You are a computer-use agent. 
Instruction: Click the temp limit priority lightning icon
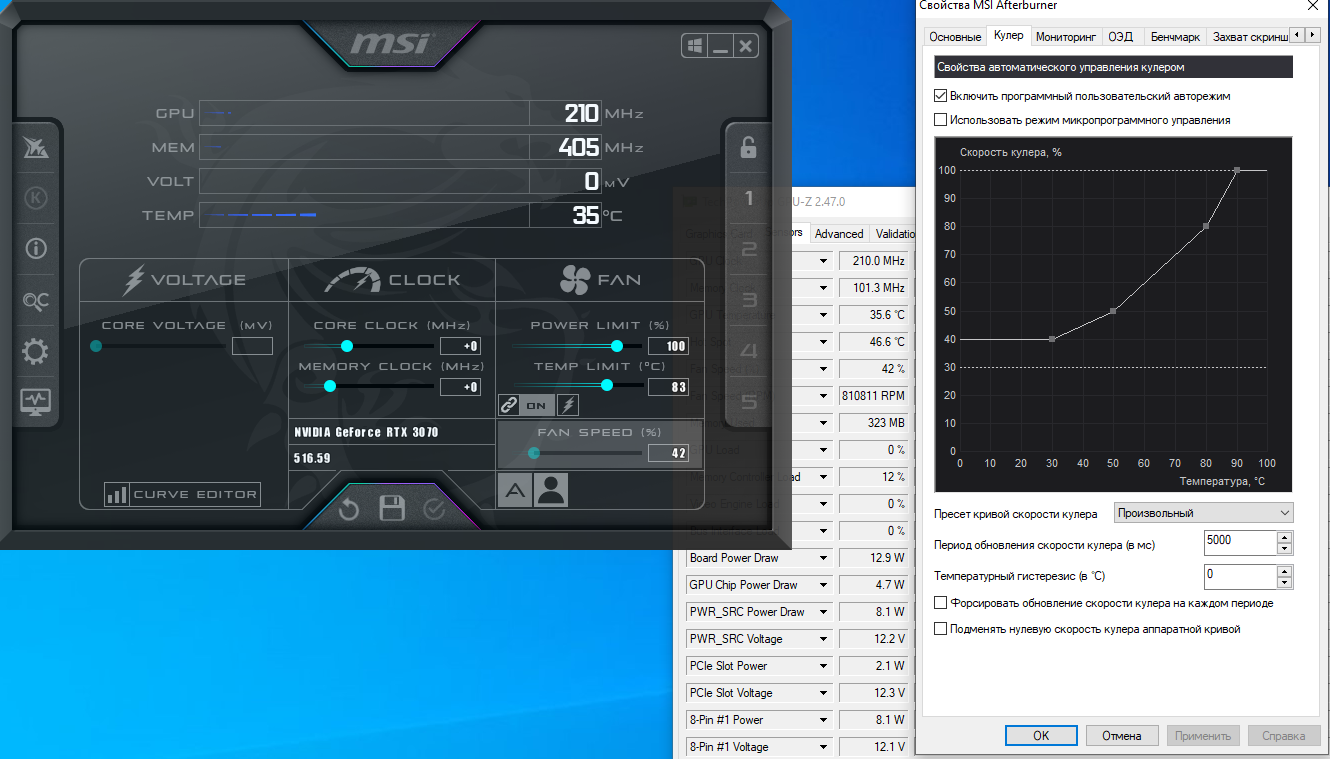(568, 405)
